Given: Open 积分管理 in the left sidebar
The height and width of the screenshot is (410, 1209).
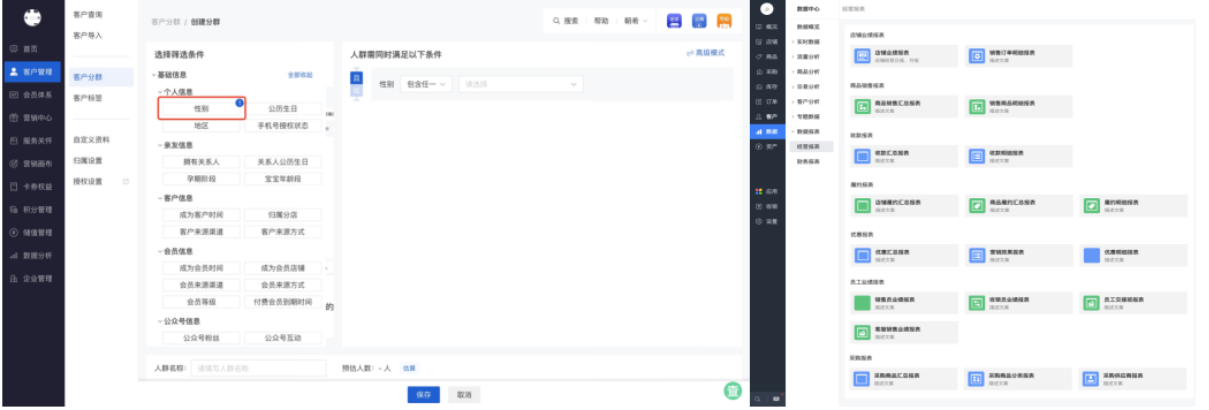Looking at the screenshot, I should [32, 210].
